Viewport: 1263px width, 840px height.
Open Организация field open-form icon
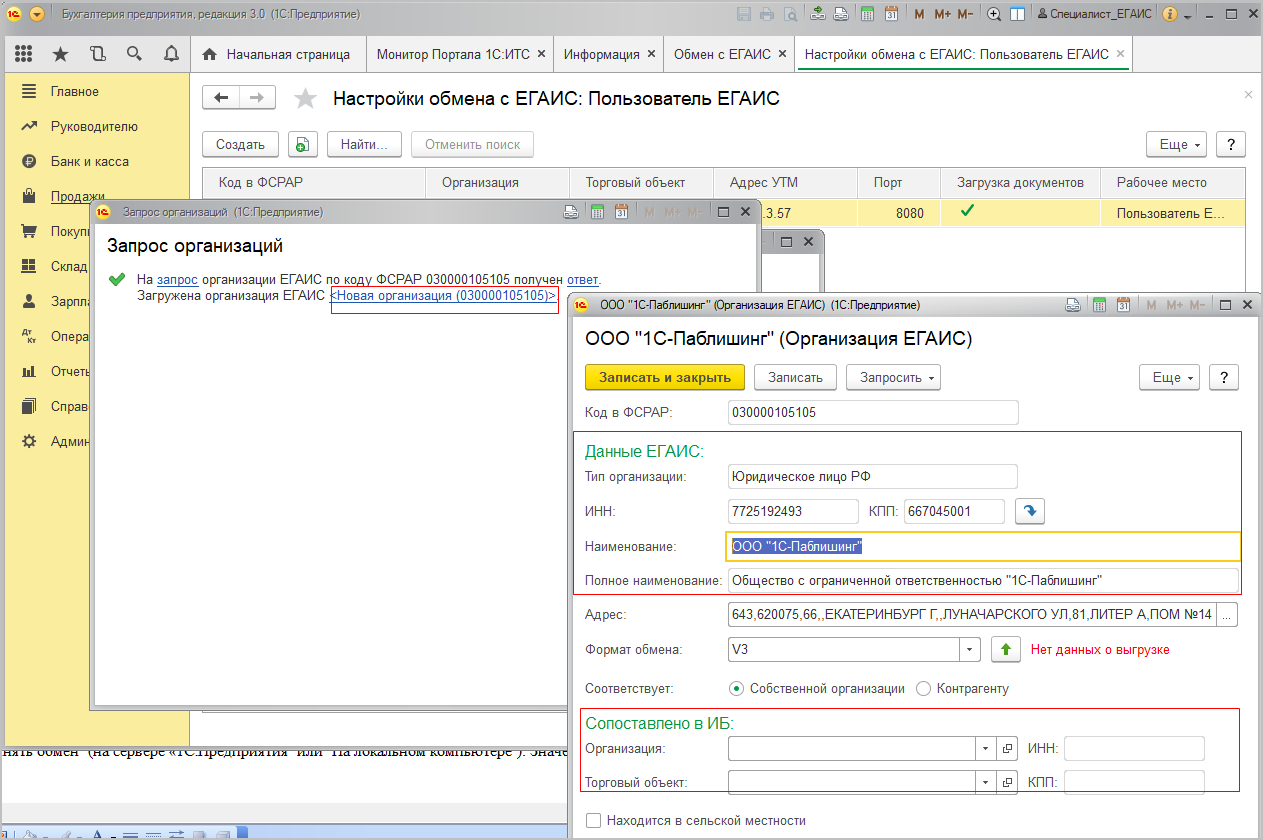pyautogui.click(x=1007, y=748)
